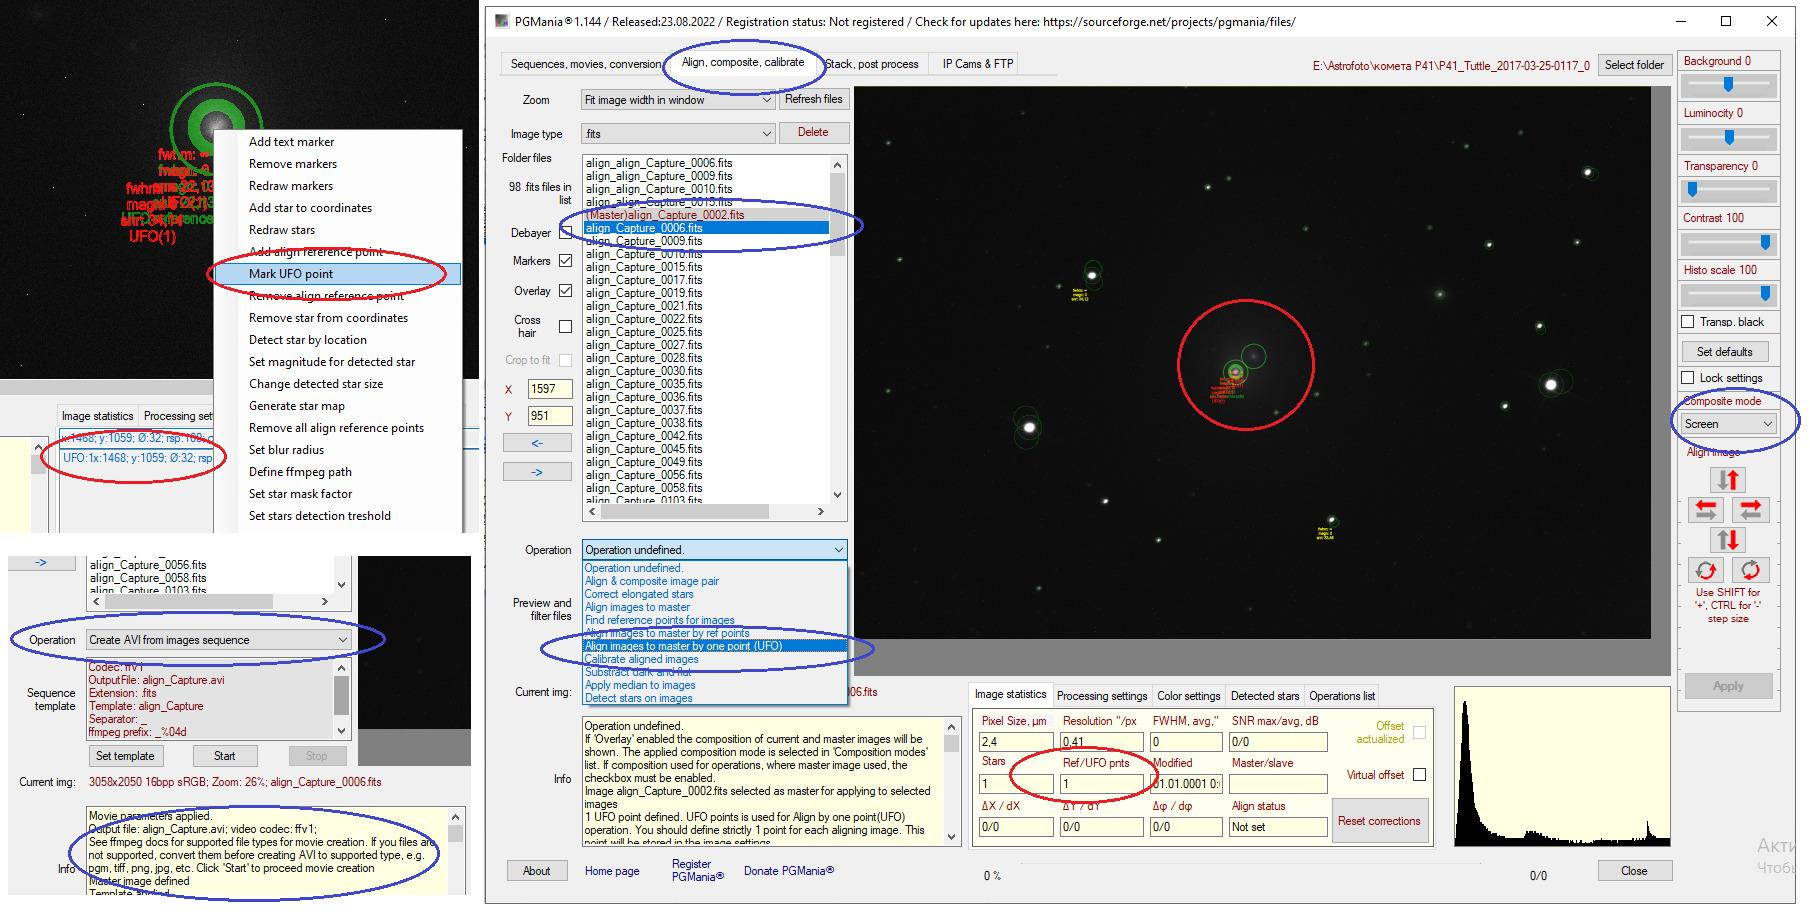Open the Image type .fits dropdown
The height and width of the screenshot is (924, 1810).
pos(678,134)
